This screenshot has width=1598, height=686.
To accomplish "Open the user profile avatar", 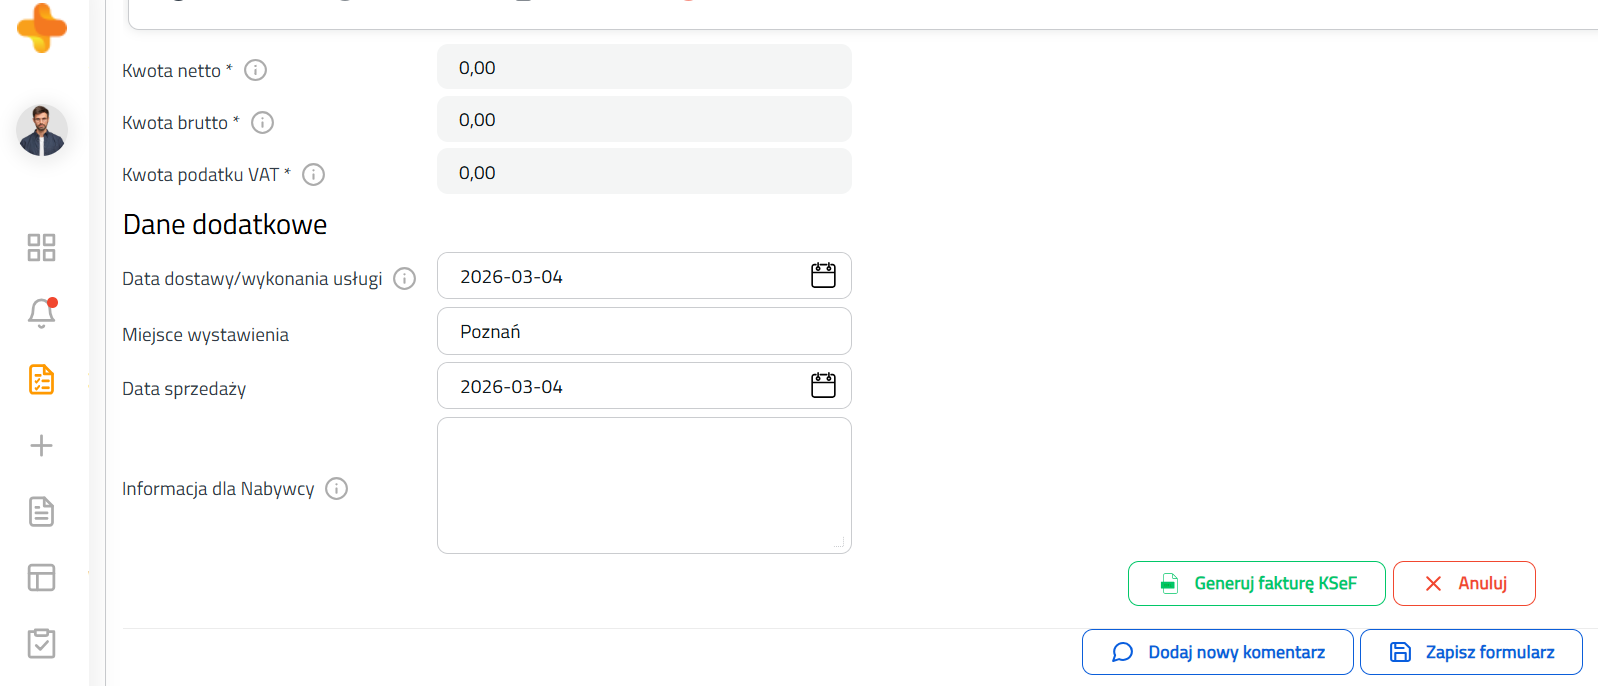I will 42,131.
